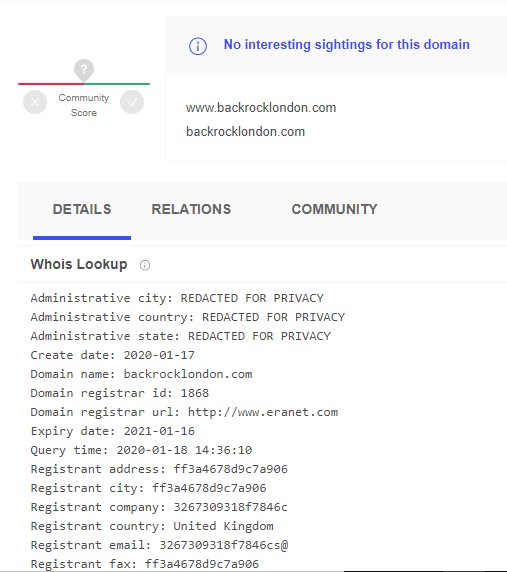Click the Community Score label
This screenshot has width=507, height=572.
coord(84,105)
